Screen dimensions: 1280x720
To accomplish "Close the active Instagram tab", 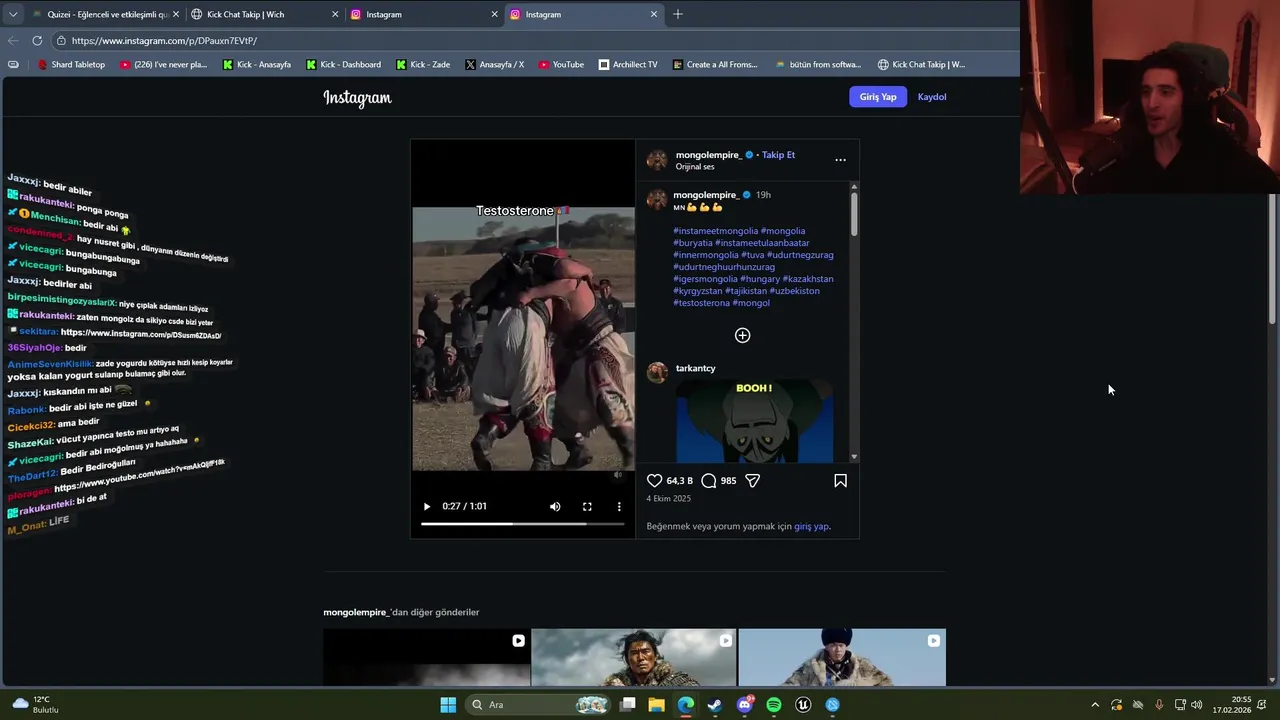I will pos(654,14).
